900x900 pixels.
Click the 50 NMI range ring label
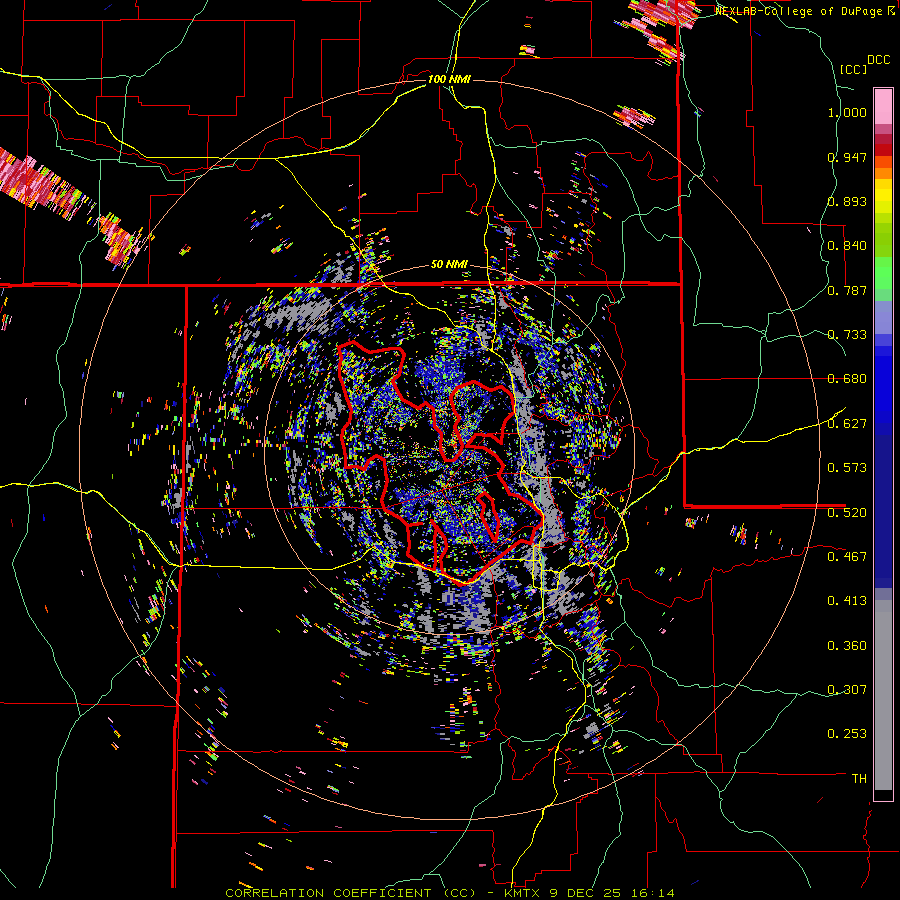click(x=449, y=265)
